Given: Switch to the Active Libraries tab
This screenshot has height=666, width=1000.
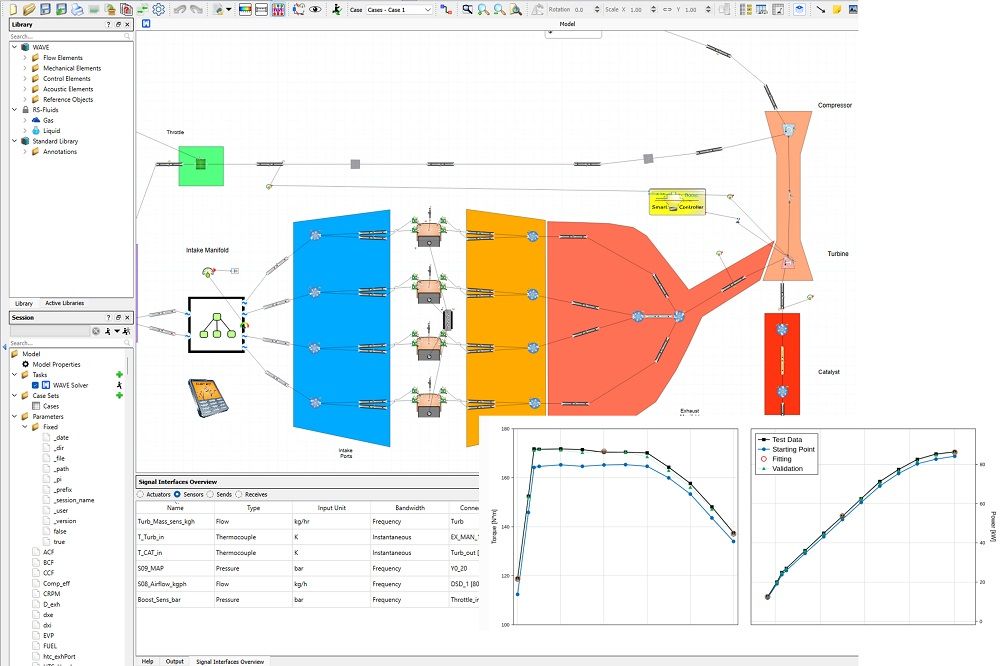Looking at the screenshot, I should (x=64, y=303).
